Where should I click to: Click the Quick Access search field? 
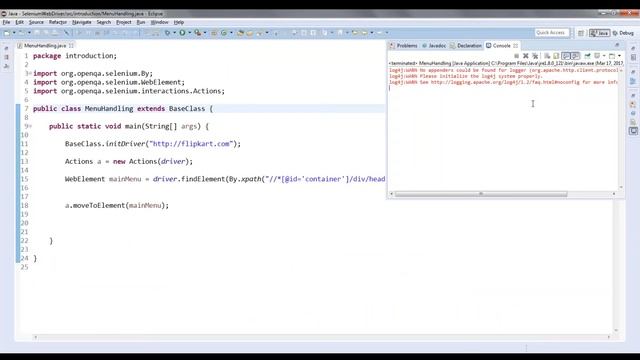tap(551, 33)
